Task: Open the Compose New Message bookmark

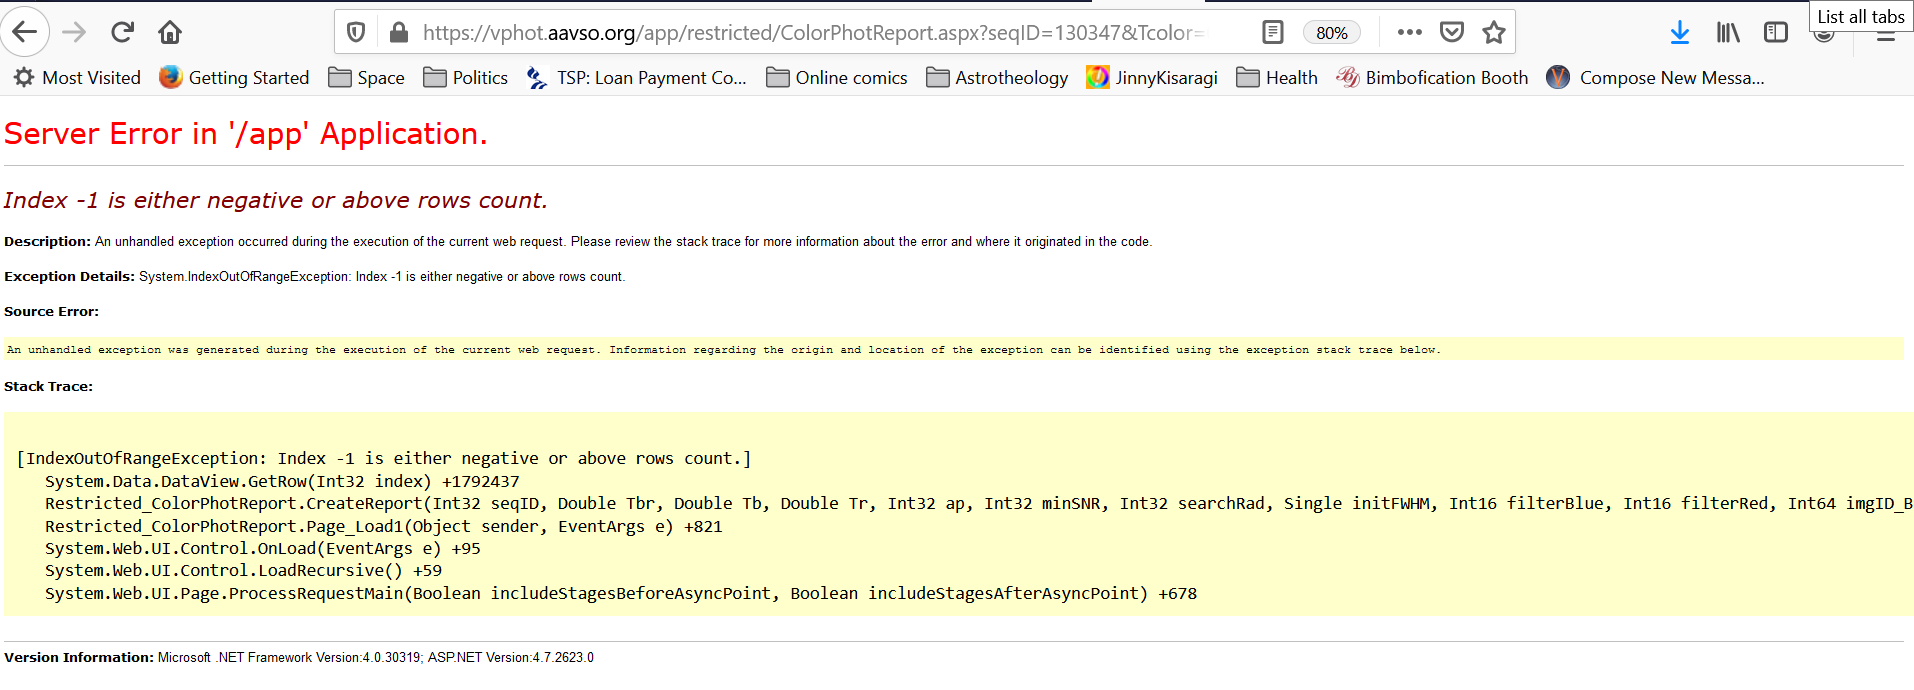Action: (x=1656, y=77)
